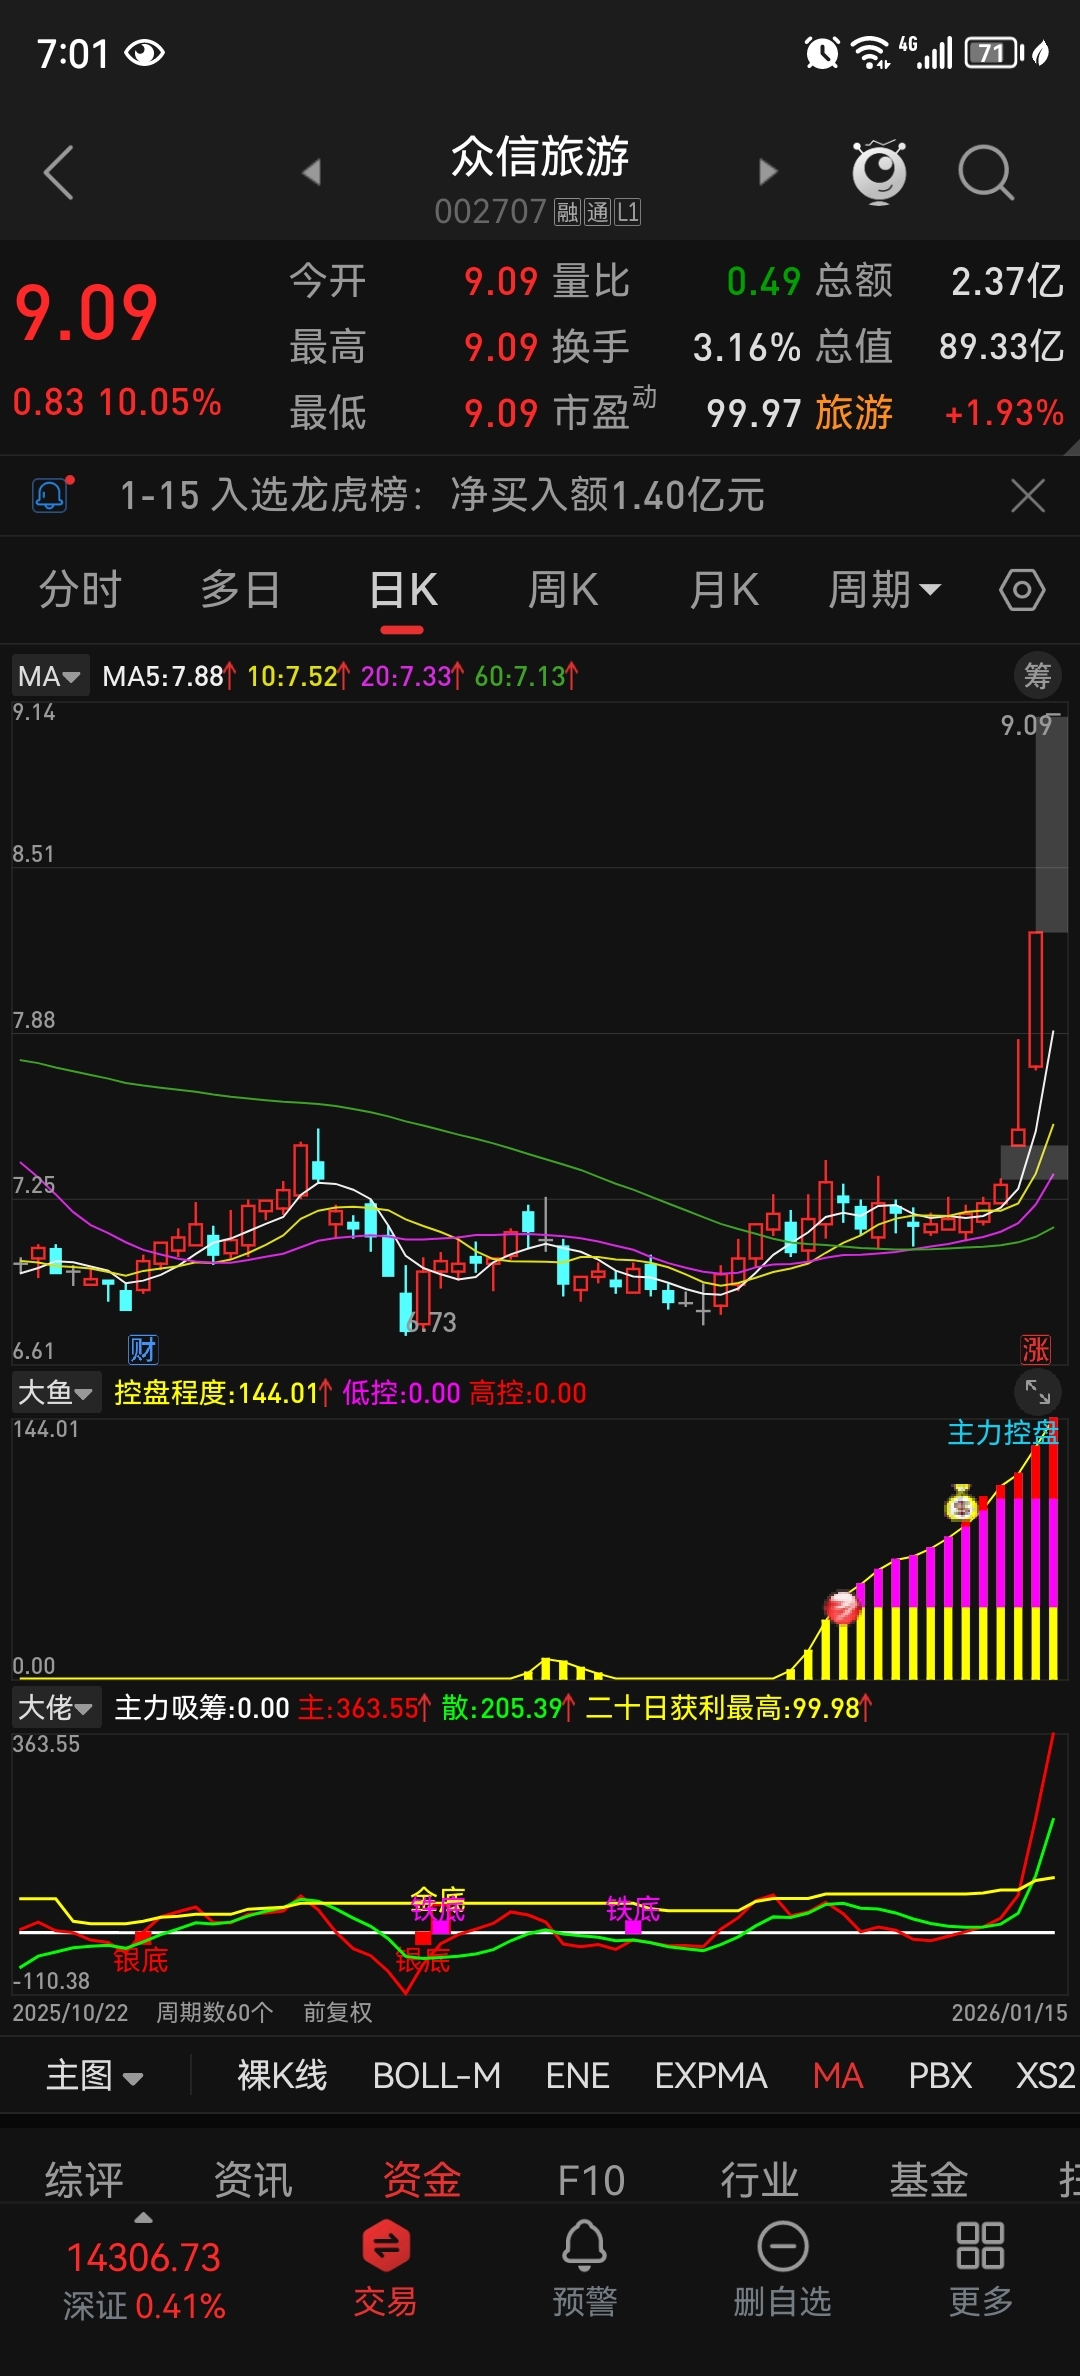Screen dimensions: 1080x2376
Task: Tap the 9.09 current price
Action: 87,313
